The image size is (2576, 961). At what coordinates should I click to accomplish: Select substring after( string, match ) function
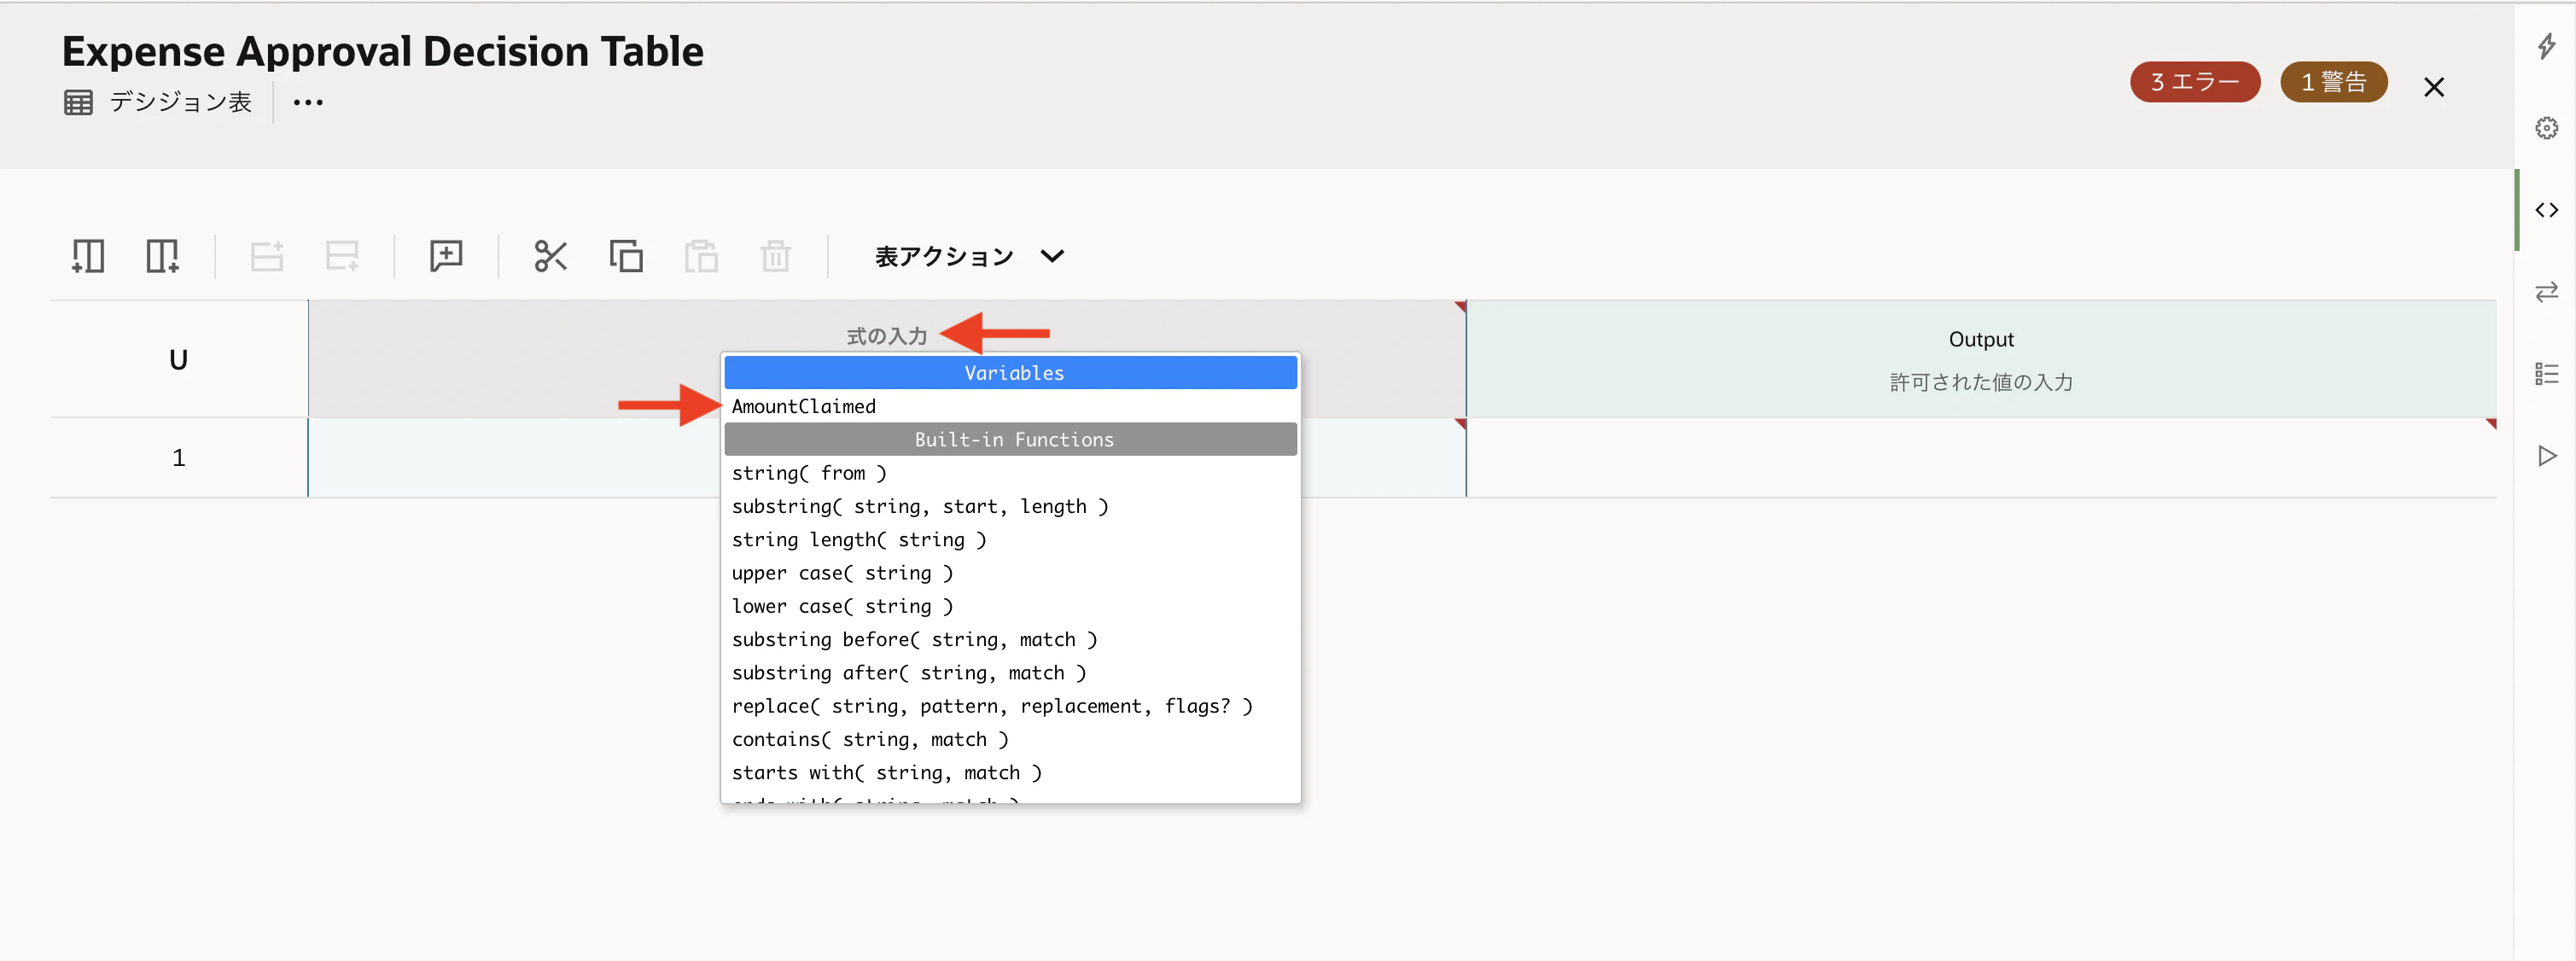1011,673
